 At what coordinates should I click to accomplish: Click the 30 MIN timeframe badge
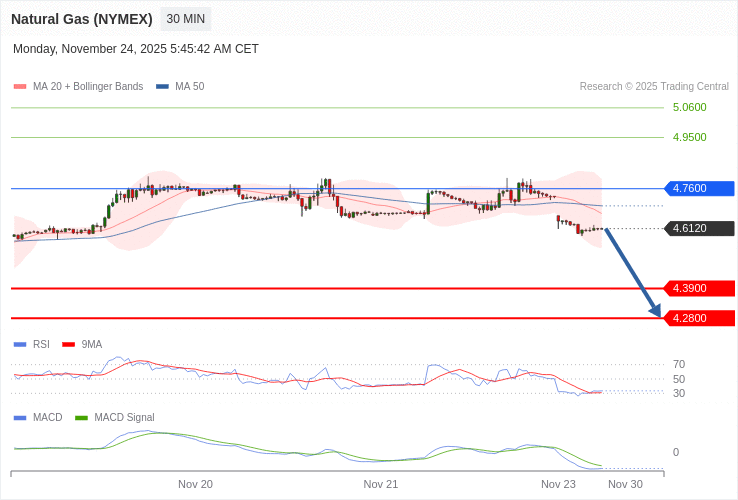[186, 19]
